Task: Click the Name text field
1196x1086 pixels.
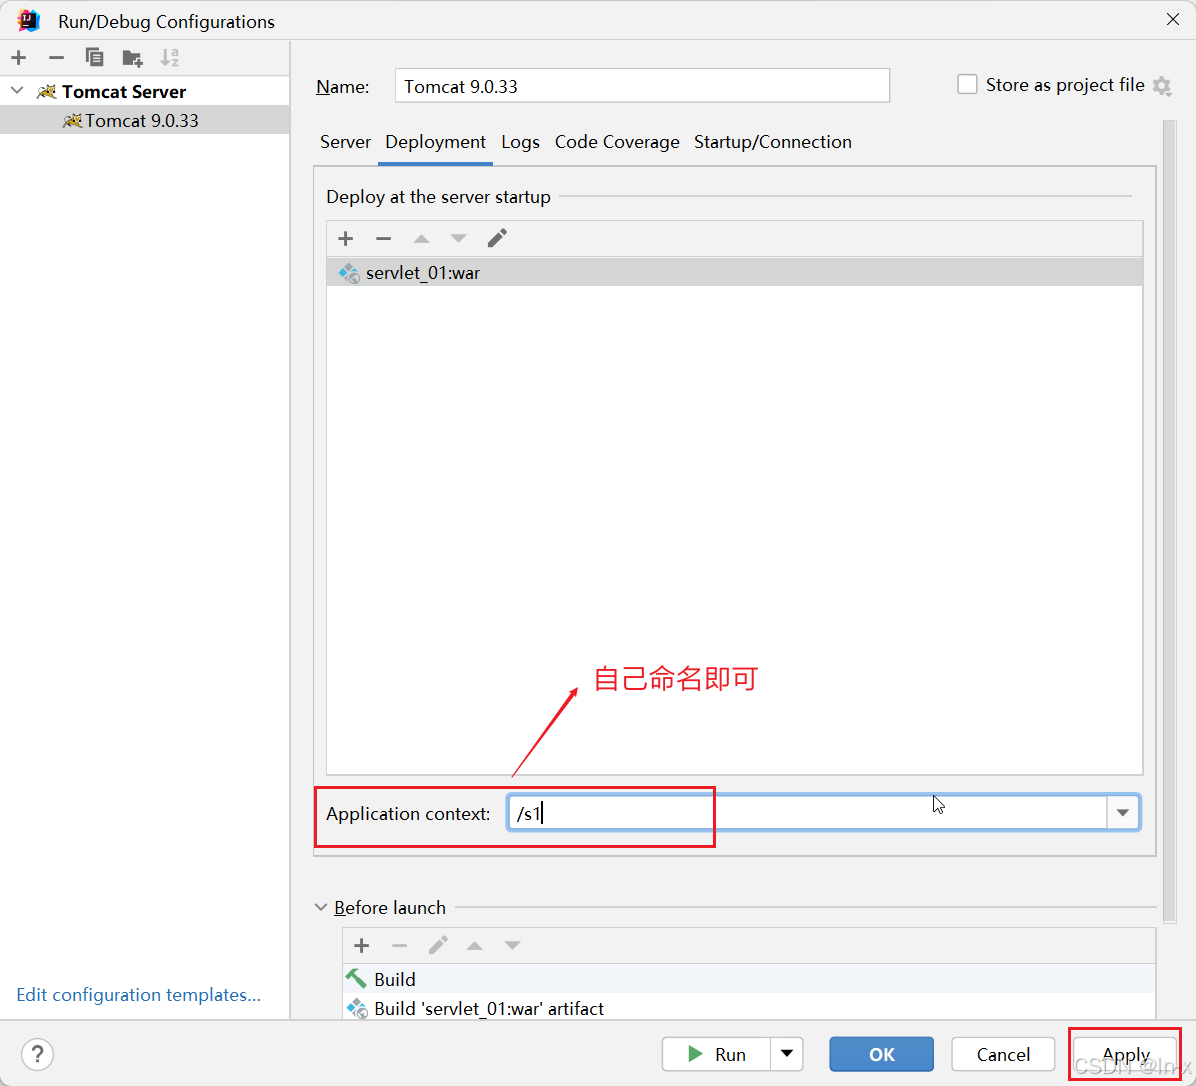Action: [x=642, y=85]
